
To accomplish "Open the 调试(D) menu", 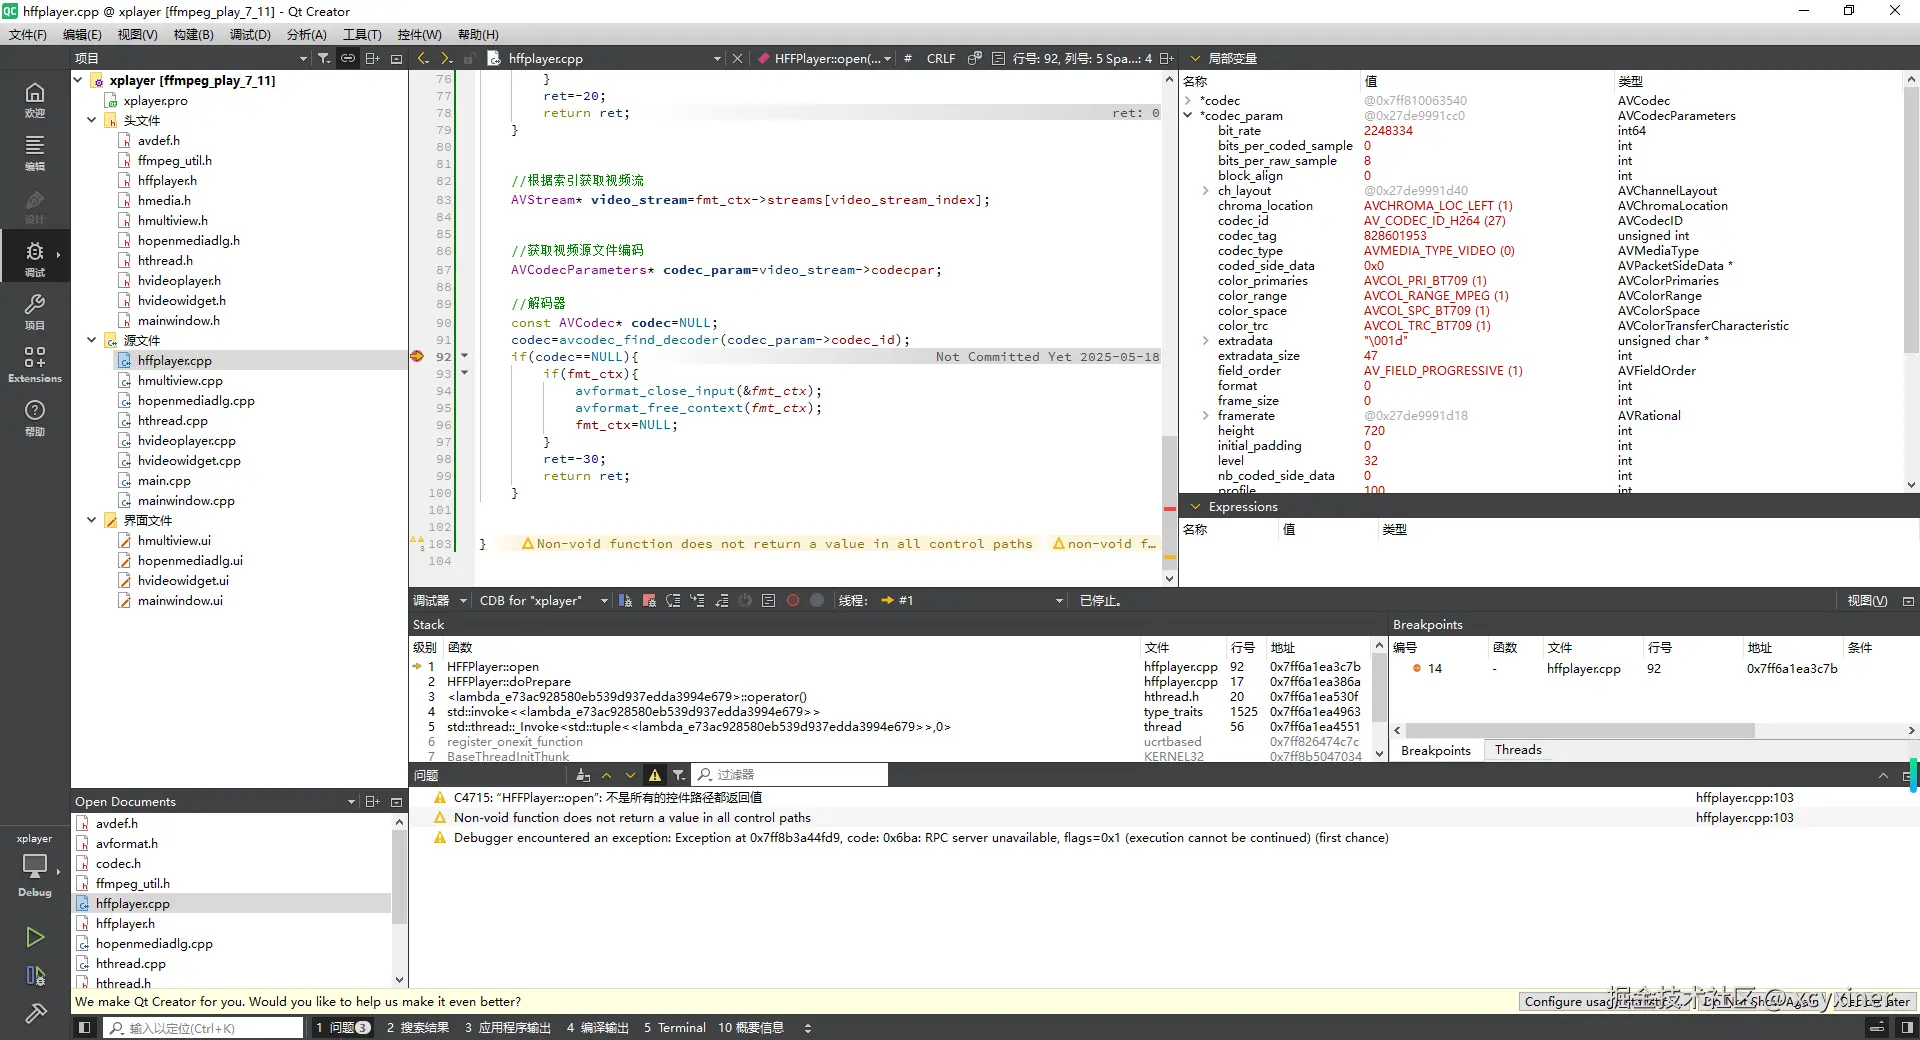I will coord(250,34).
